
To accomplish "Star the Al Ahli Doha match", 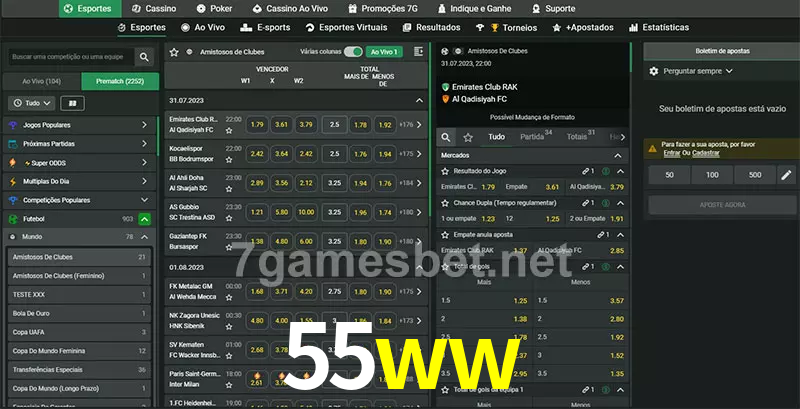I will click(229, 189).
